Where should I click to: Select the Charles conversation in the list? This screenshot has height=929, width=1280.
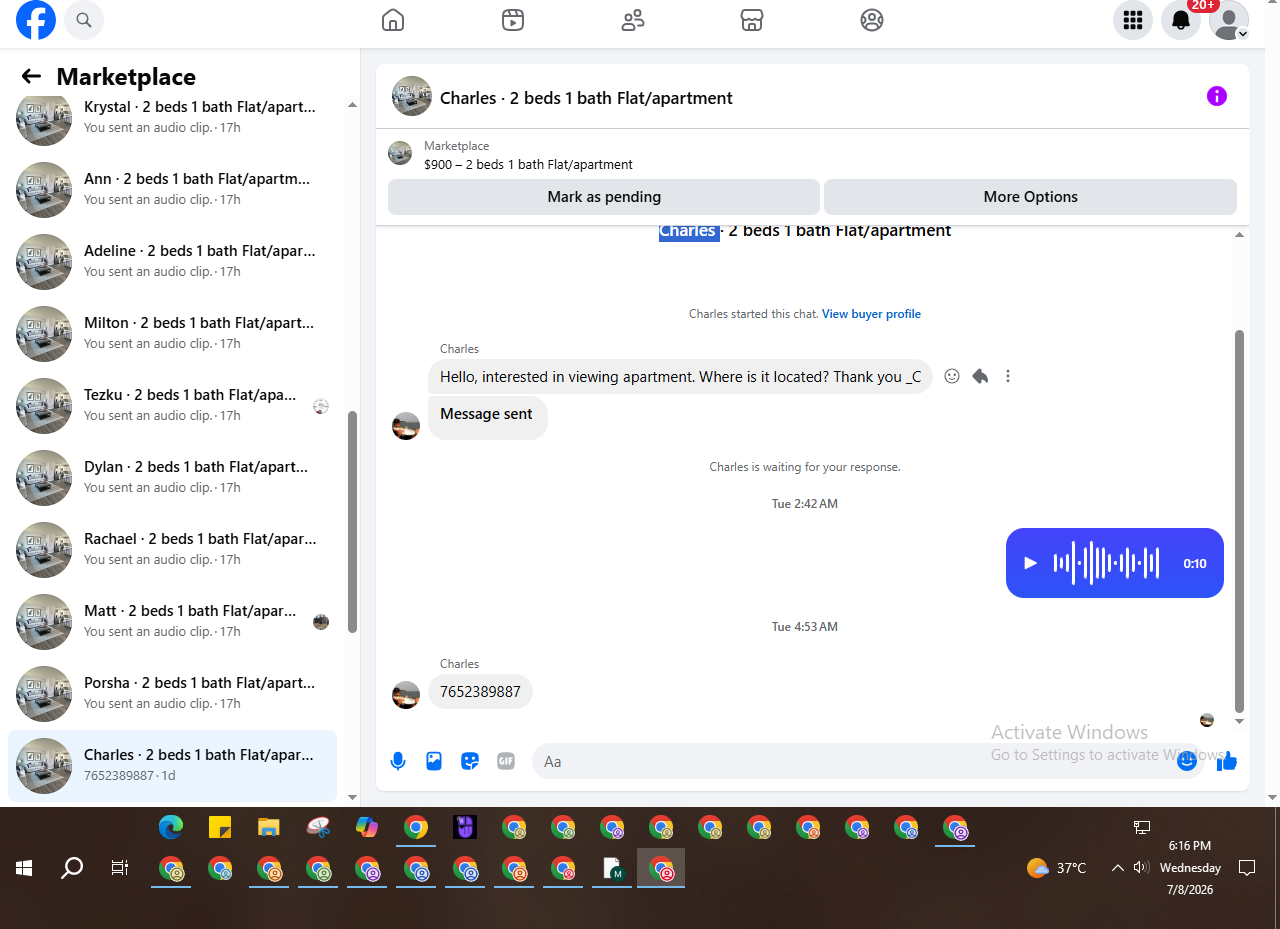pos(172,766)
